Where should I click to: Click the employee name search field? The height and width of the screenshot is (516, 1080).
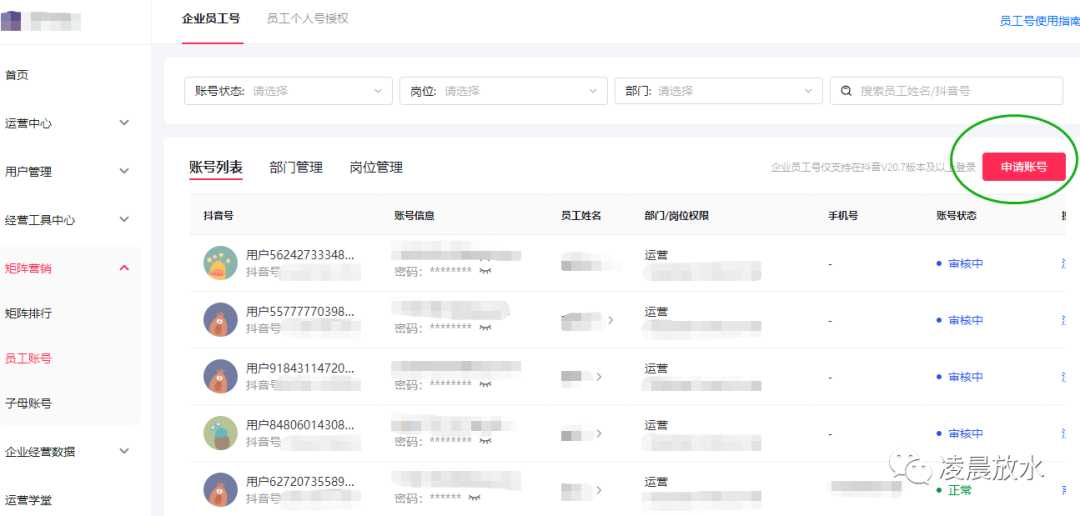click(955, 91)
